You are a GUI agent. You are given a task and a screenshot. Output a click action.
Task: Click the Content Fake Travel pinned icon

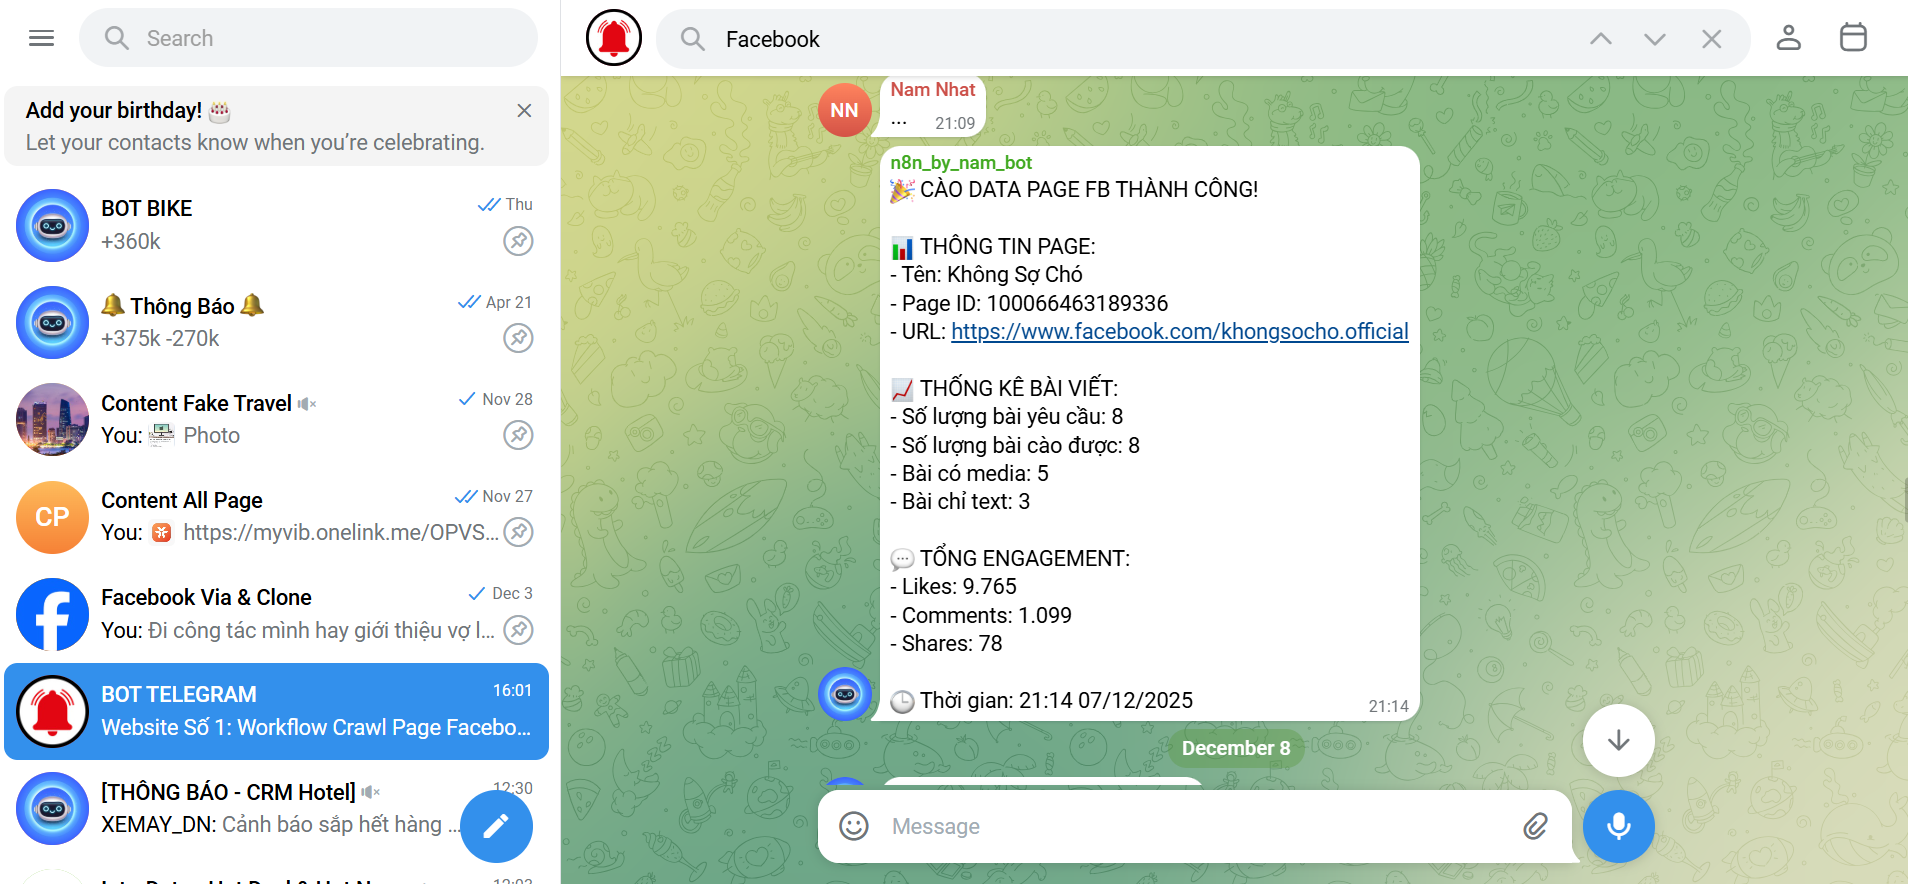[518, 435]
